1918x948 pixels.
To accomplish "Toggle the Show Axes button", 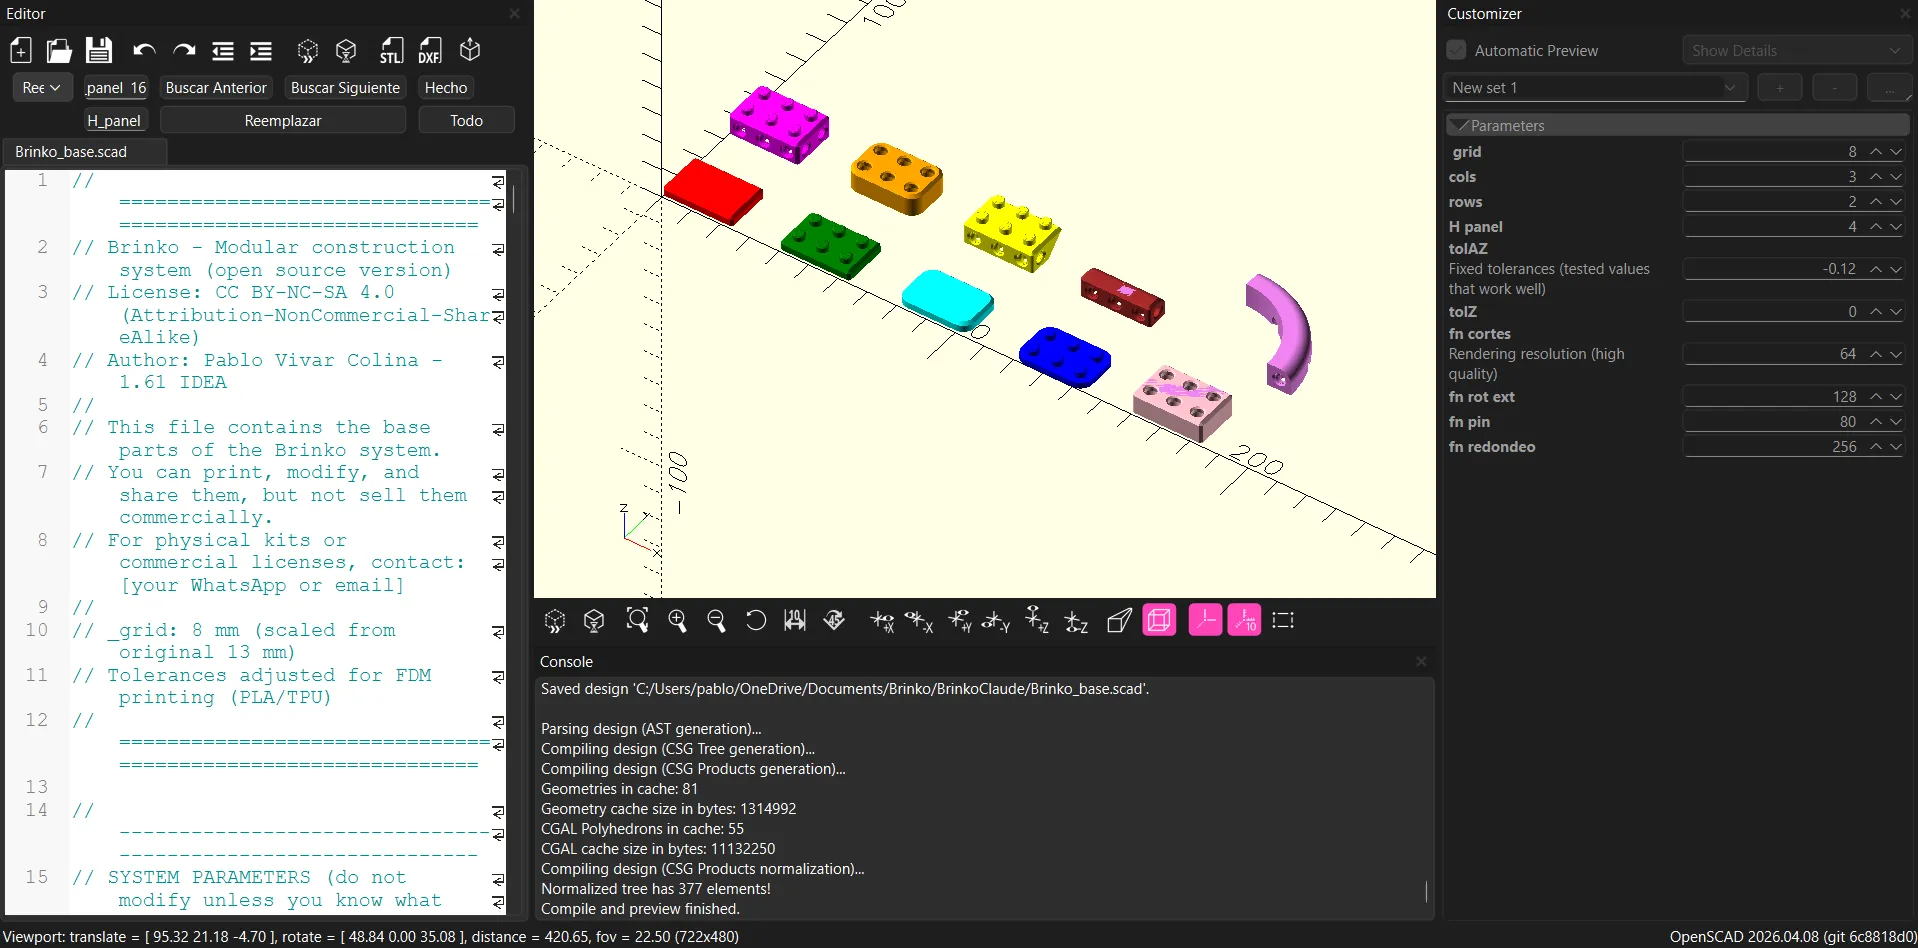I will click(1205, 621).
